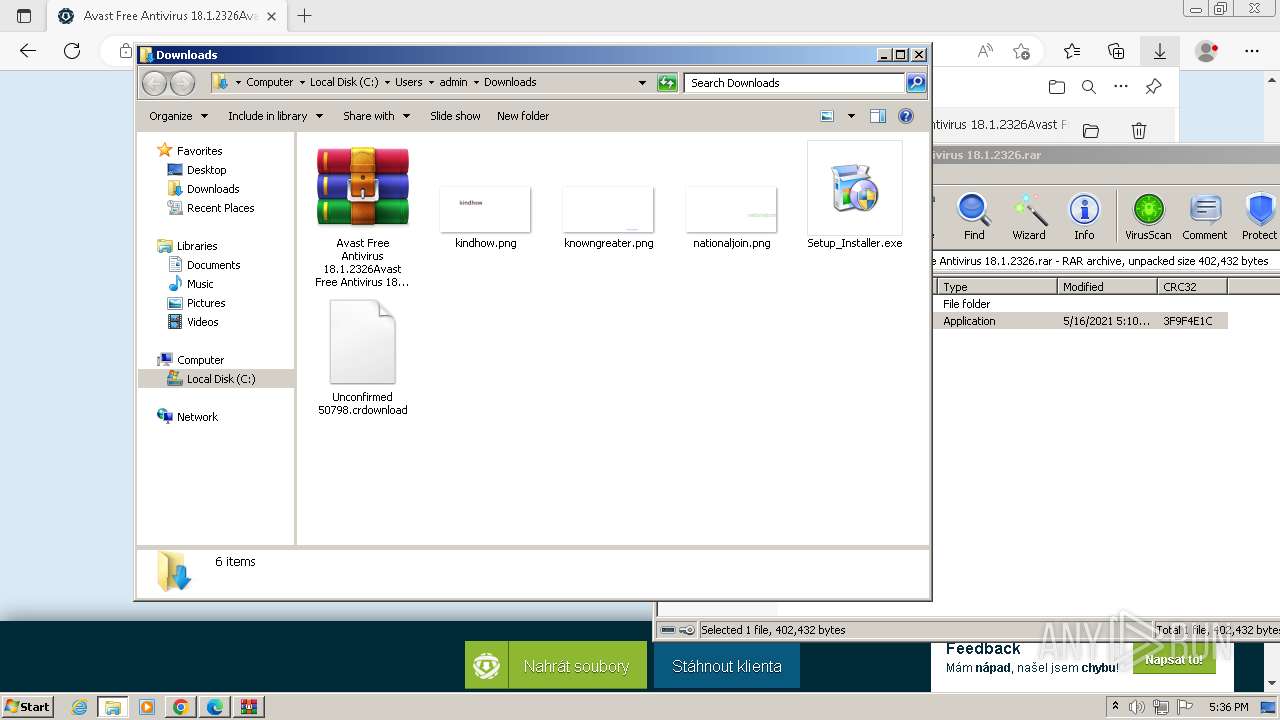Click admin in the address breadcrumb
Screen dimensions: 1280x720
tap(453, 83)
